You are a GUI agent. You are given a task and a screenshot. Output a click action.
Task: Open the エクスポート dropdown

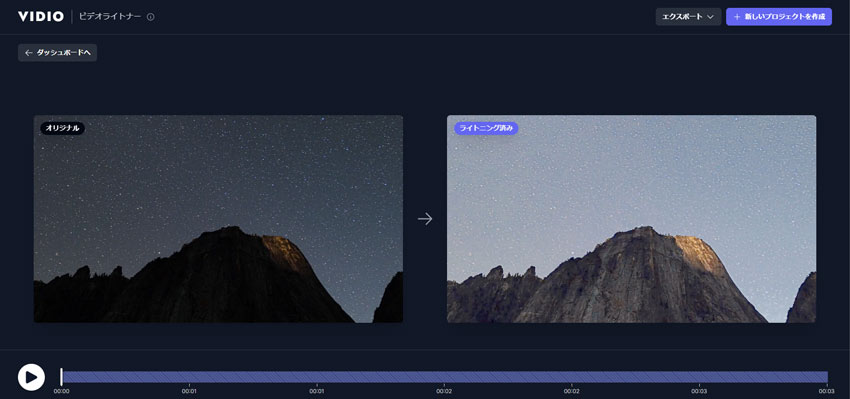(x=688, y=17)
